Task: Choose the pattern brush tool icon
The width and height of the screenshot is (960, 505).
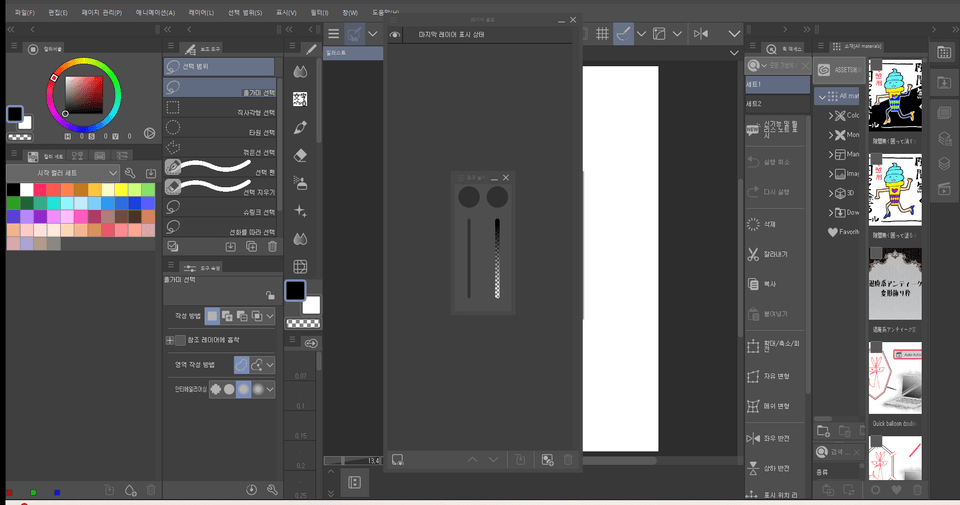Action: click(x=300, y=99)
